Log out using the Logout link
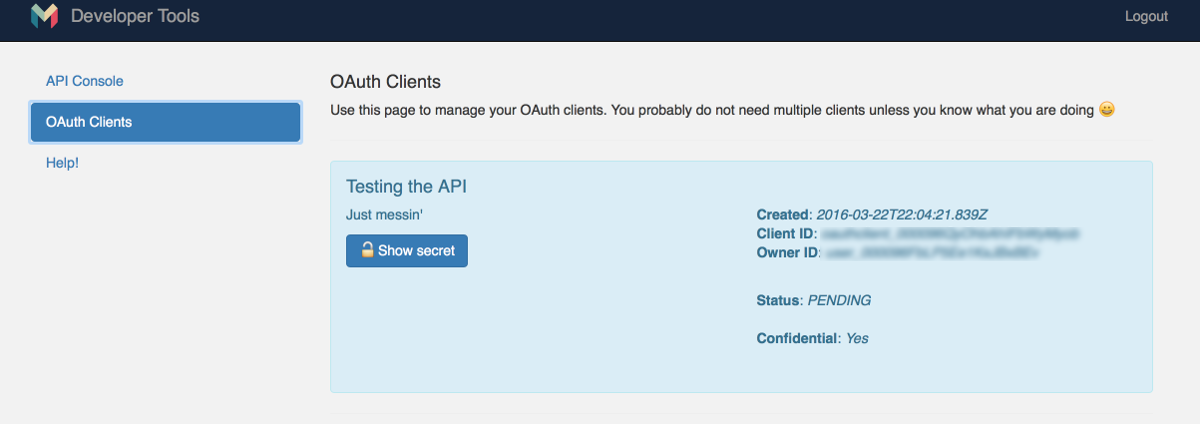This screenshot has height=424, width=1200. click(1146, 16)
